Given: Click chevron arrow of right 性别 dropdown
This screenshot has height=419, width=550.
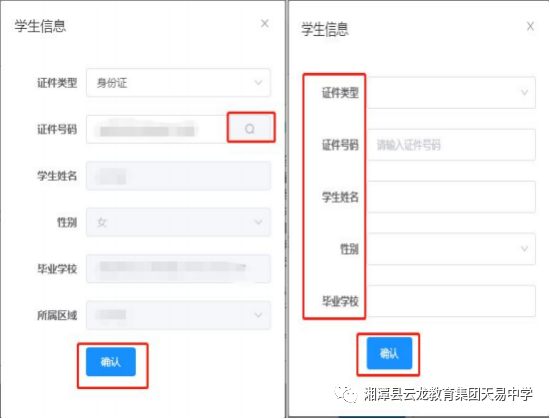Looking at the screenshot, I should point(524,249).
